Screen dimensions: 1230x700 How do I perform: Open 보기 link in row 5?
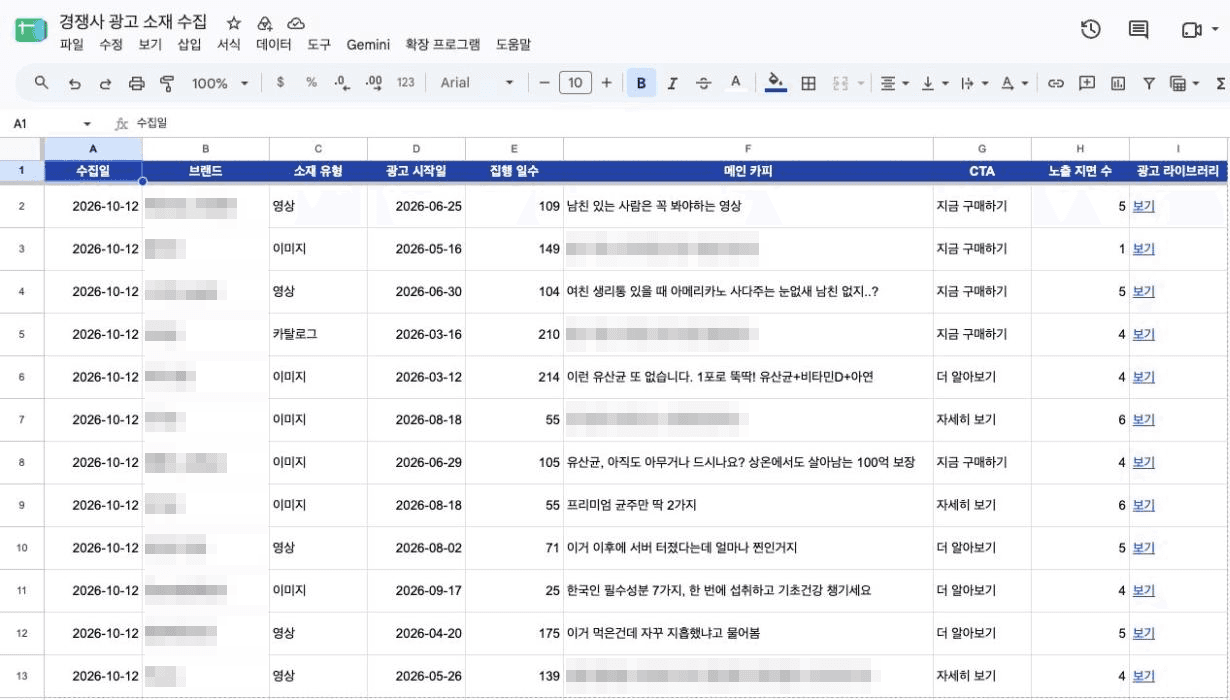(1143, 335)
